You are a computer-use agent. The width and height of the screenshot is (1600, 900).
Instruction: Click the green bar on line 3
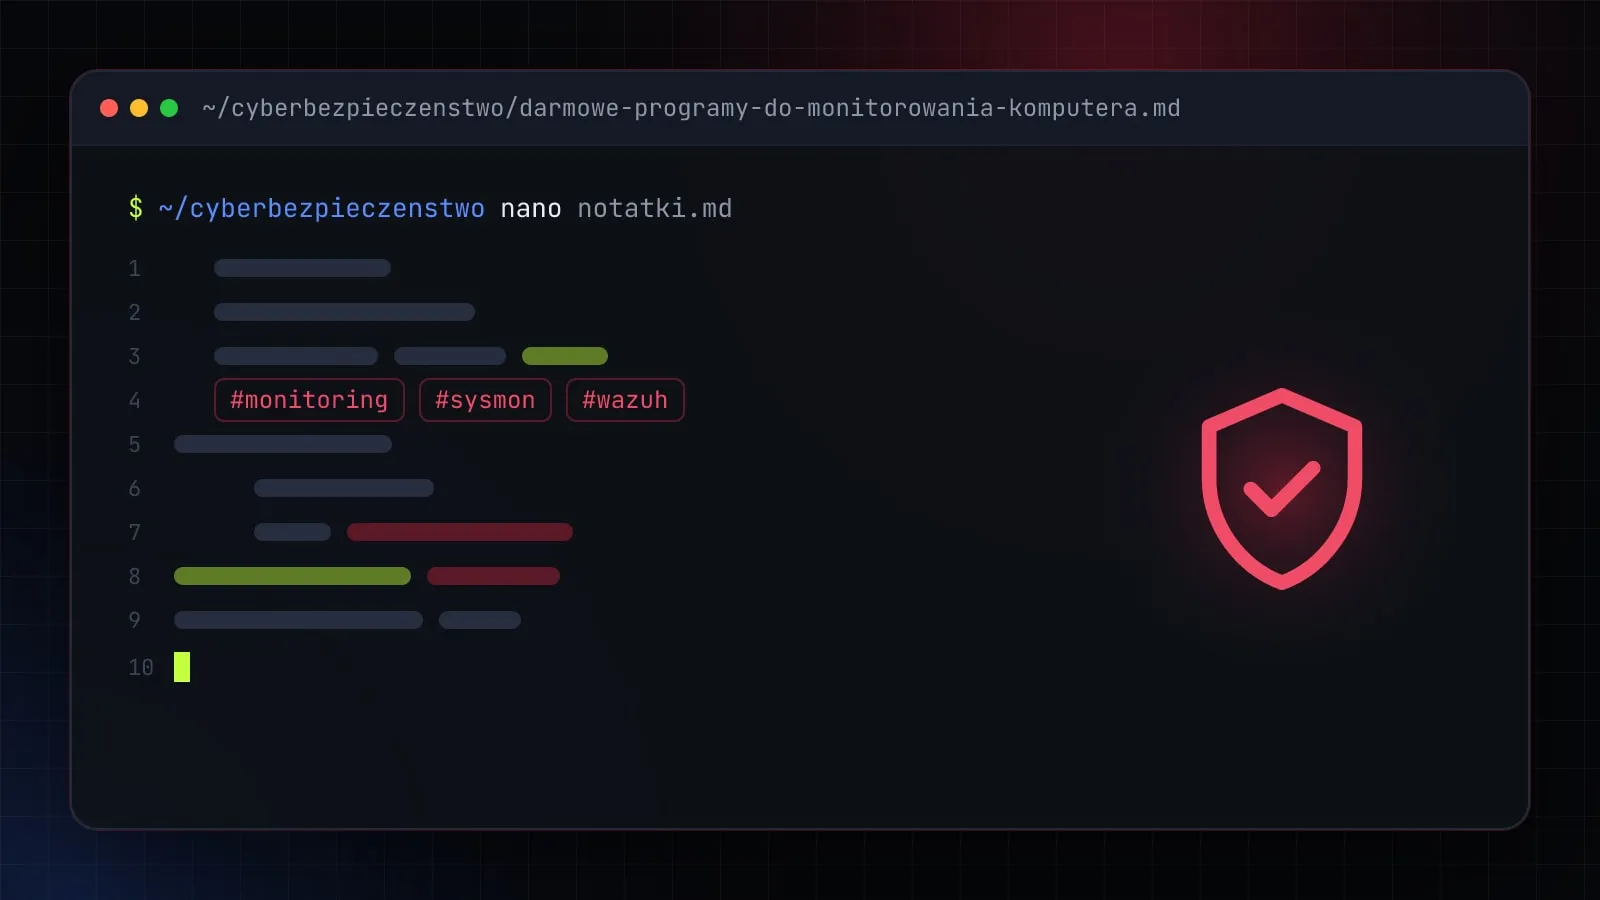point(565,356)
